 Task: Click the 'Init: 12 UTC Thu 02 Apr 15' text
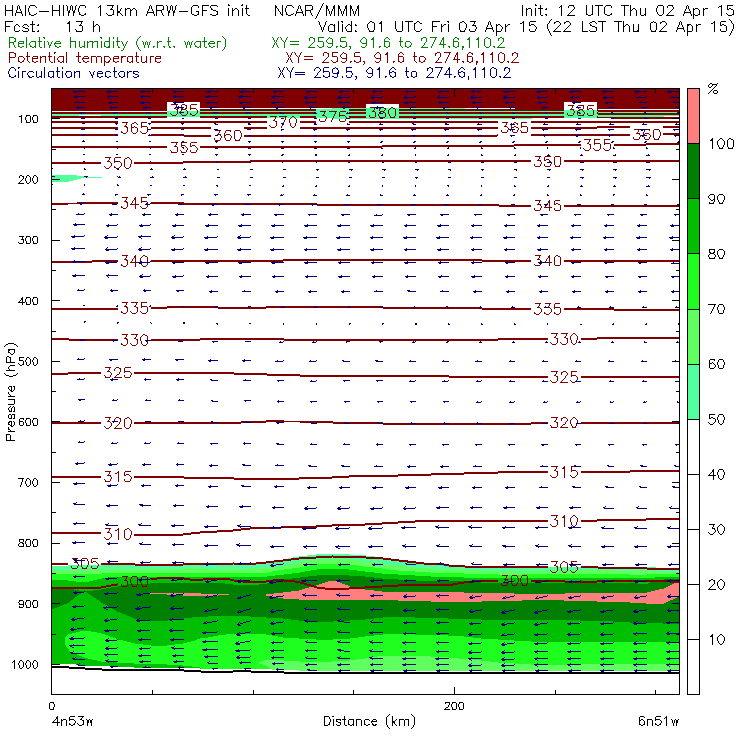pos(628,11)
